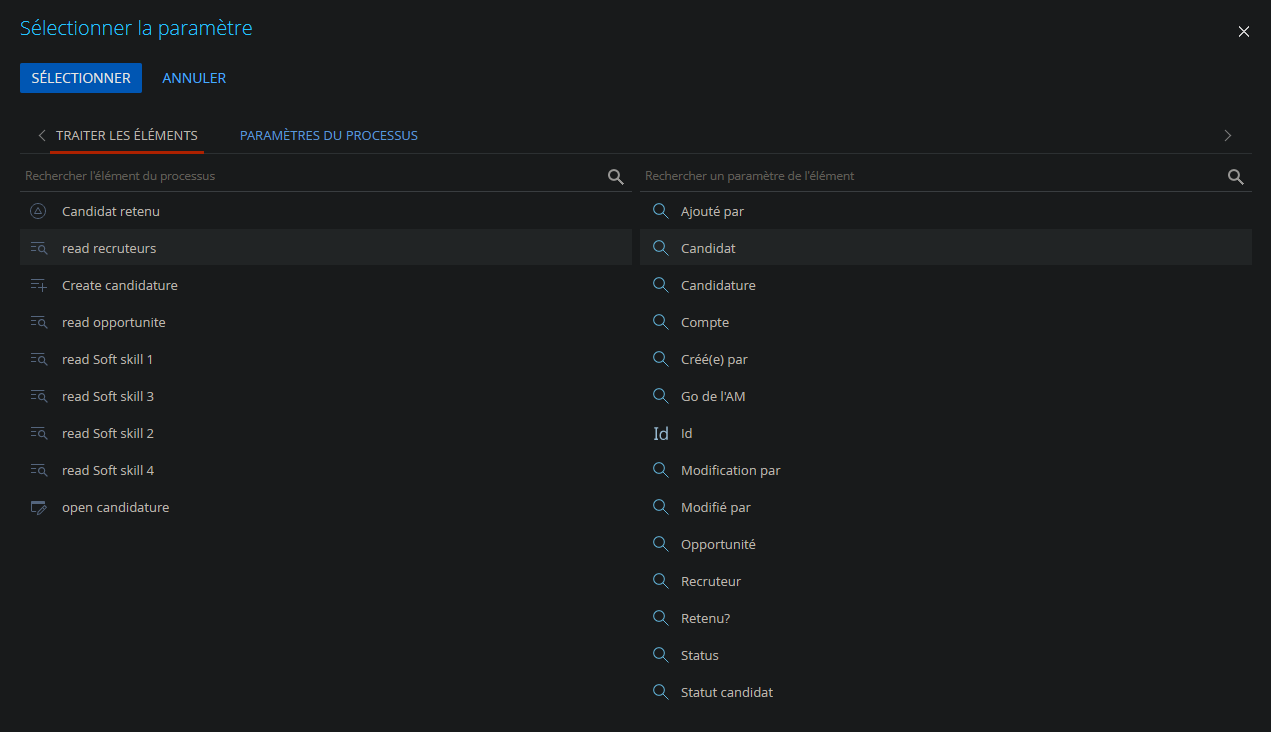This screenshot has height=732, width=1271.
Task: Close the parameter selection dialog
Action: 1243,31
